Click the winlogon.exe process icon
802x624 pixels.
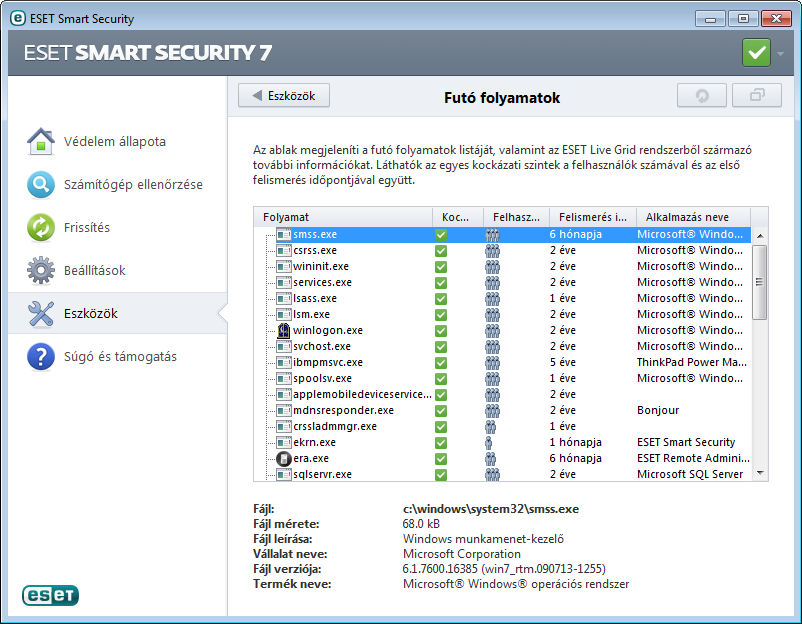pos(283,330)
